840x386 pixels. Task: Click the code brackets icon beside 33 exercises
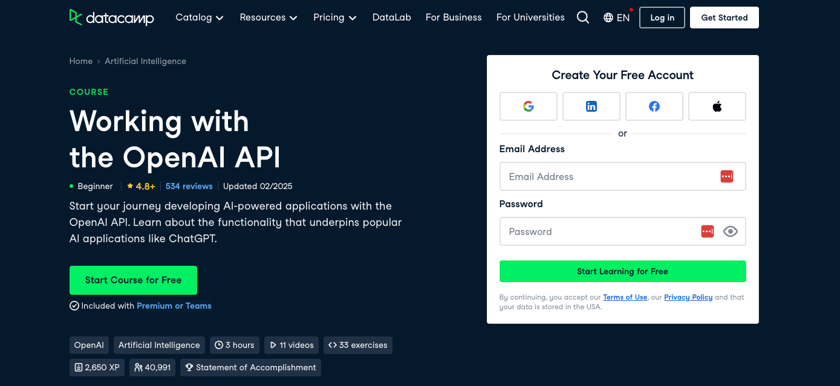click(x=332, y=345)
